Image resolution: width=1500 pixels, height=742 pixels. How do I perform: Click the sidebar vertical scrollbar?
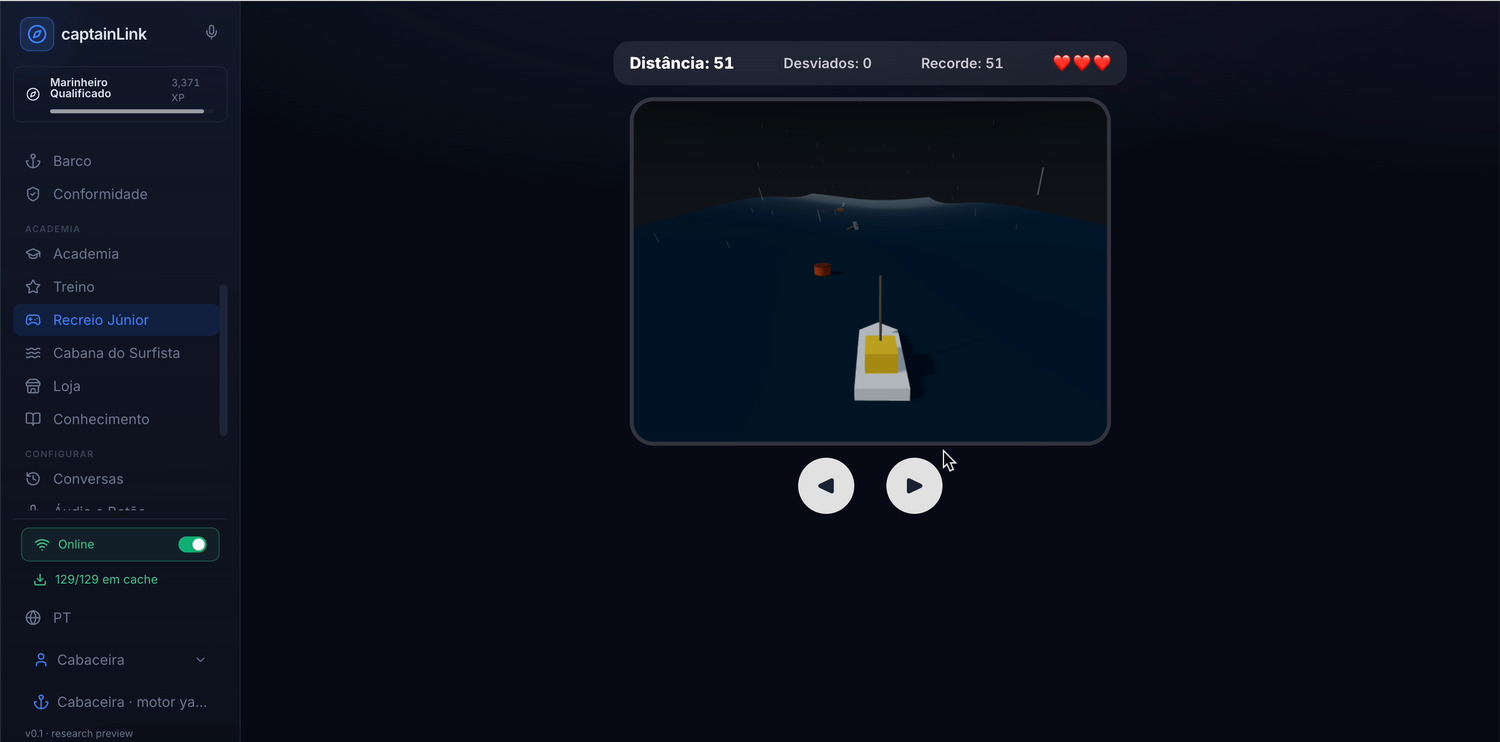coord(223,360)
